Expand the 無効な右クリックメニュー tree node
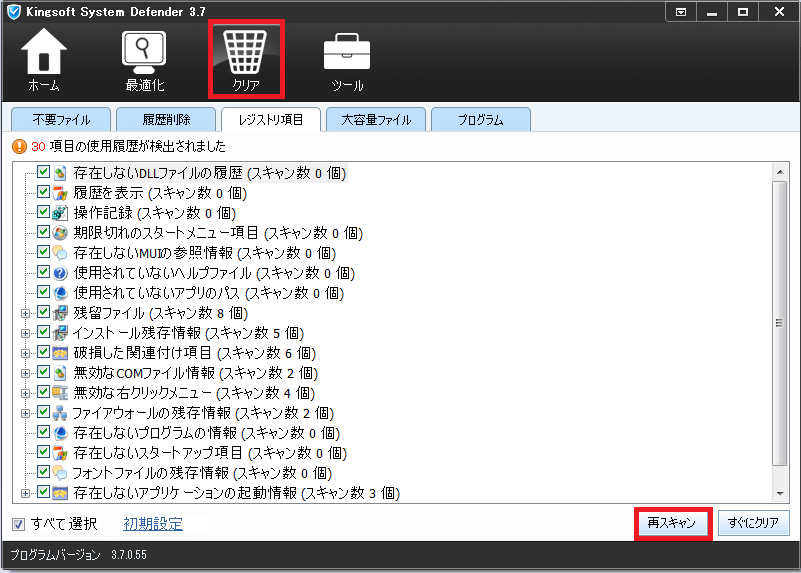This screenshot has height=573, width=801. 25,392
